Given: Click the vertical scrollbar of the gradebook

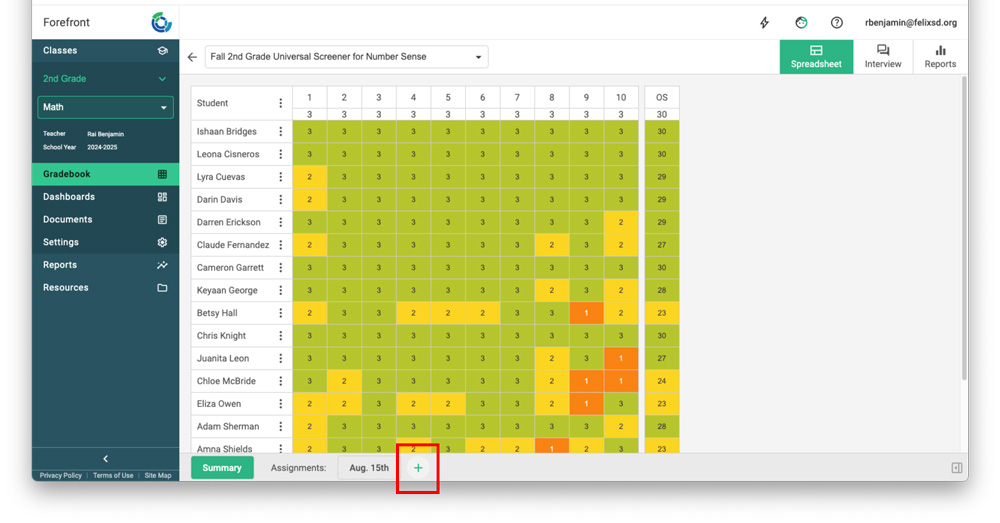Looking at the screenshot, I should click(963, 230).
